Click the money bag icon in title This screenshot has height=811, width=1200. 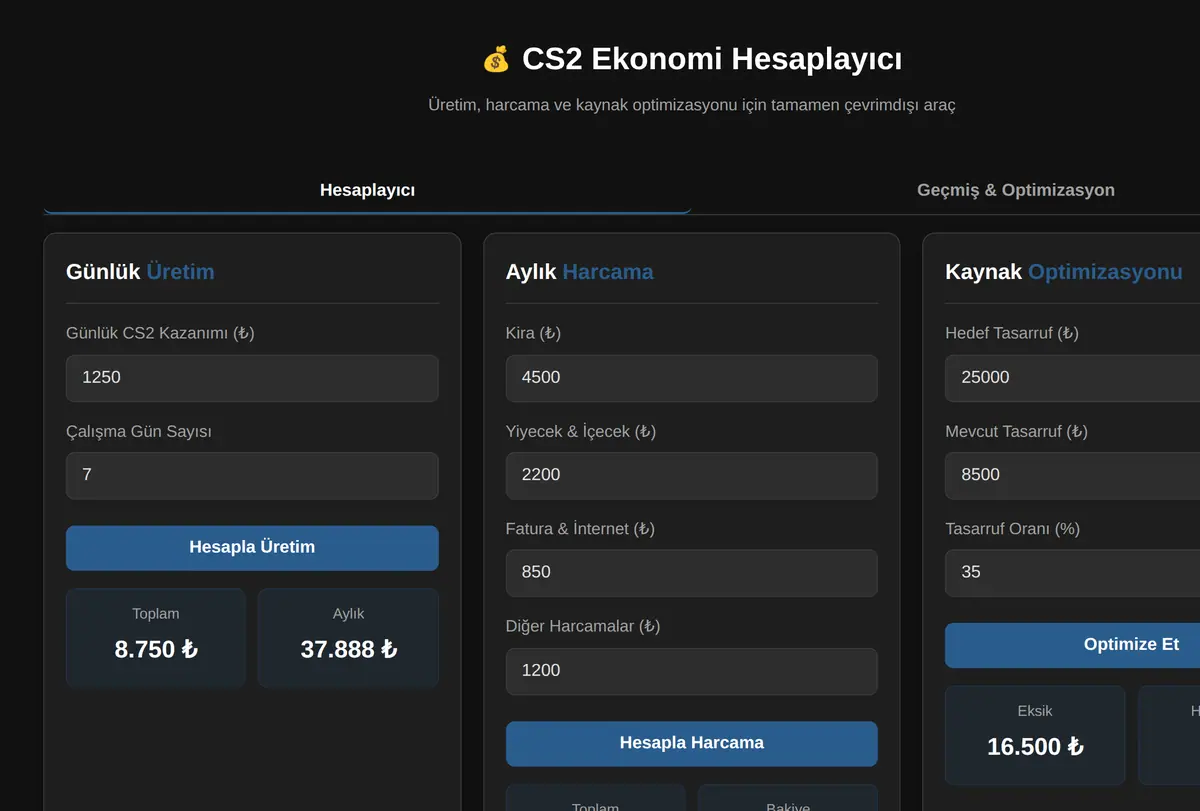tap(496, 60)
